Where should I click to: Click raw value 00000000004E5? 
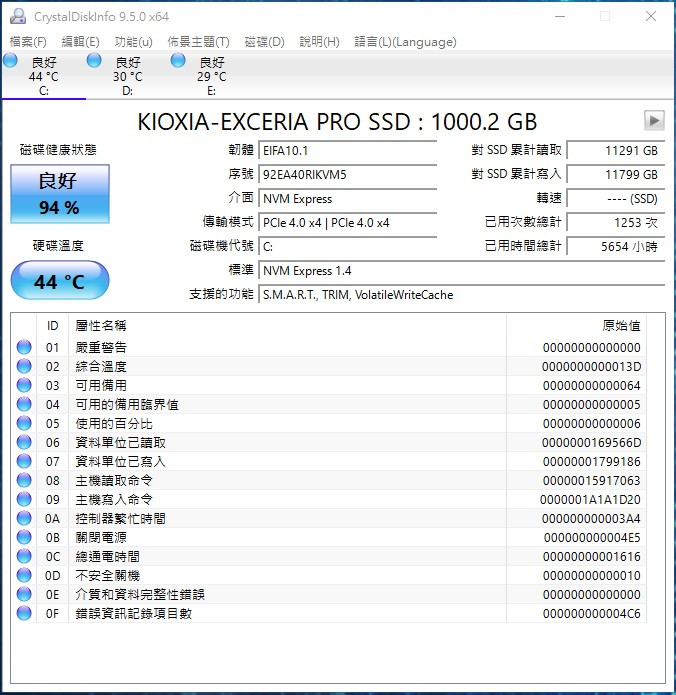(592, 538)
